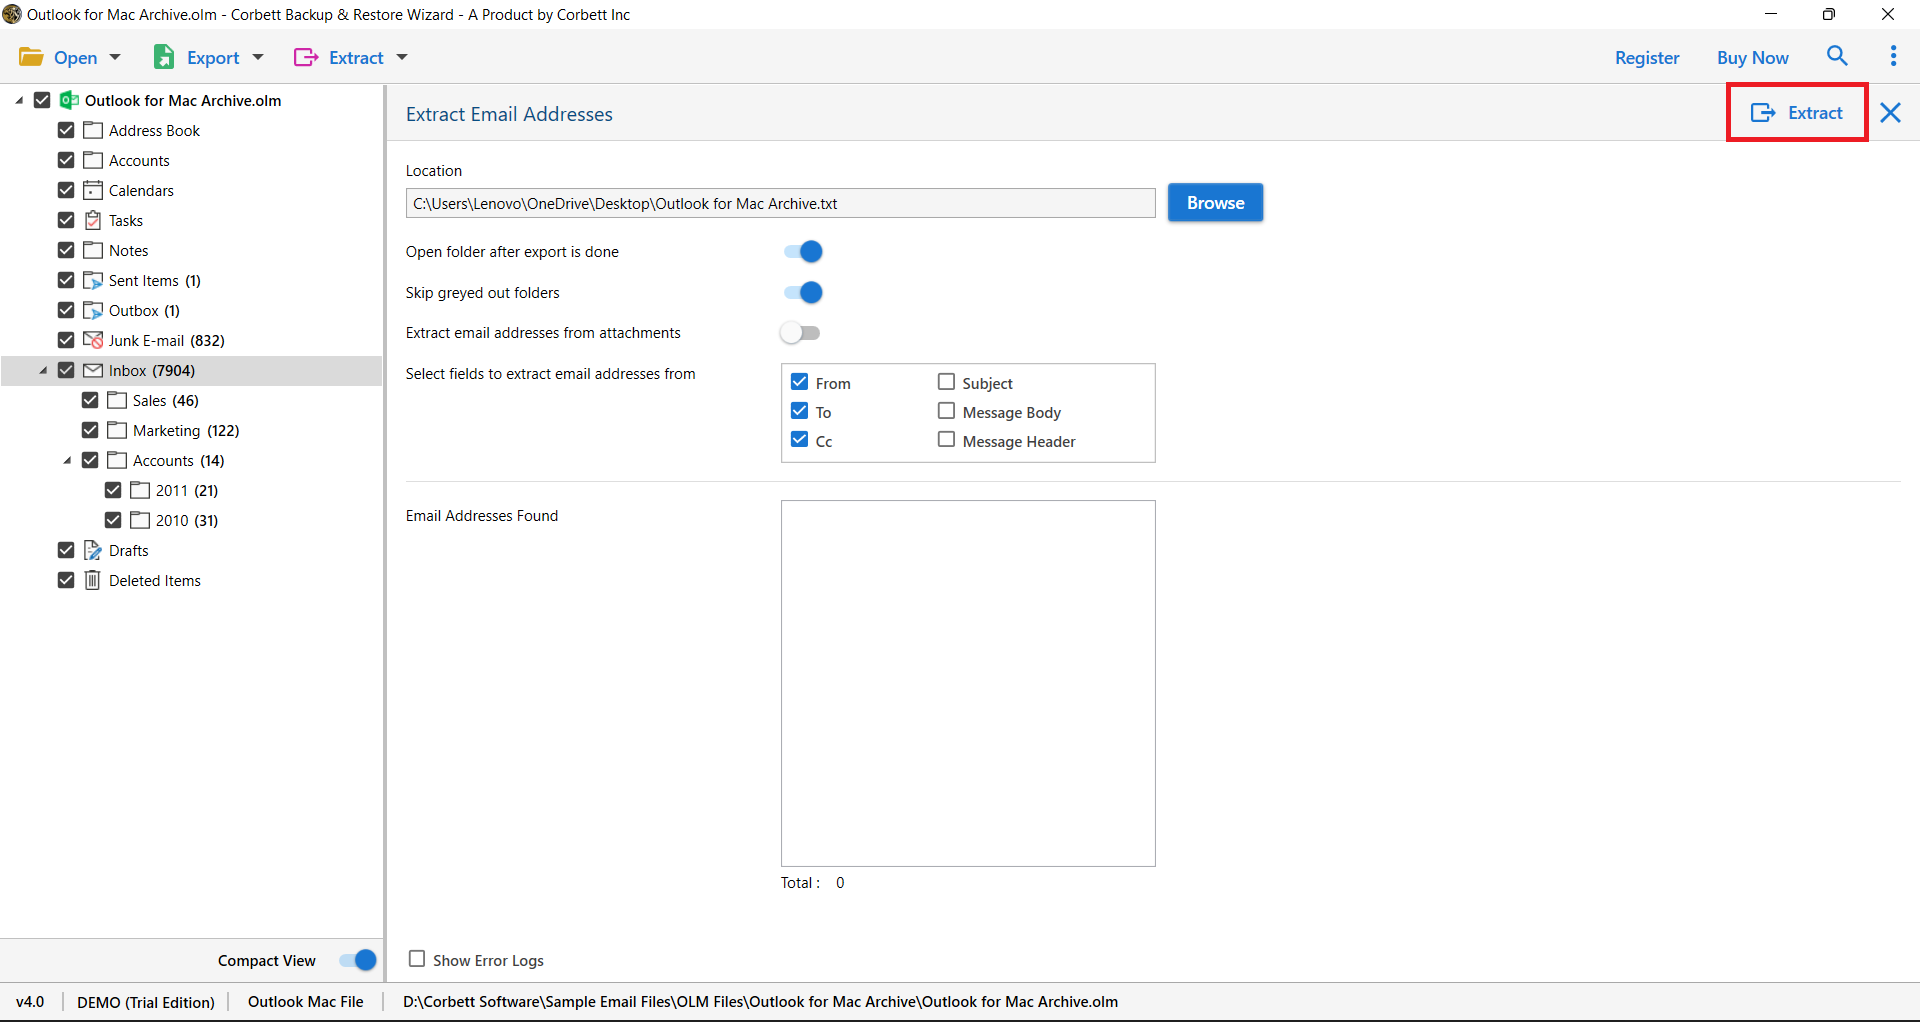Check the Message Header checkbox

tap(946, 439)
